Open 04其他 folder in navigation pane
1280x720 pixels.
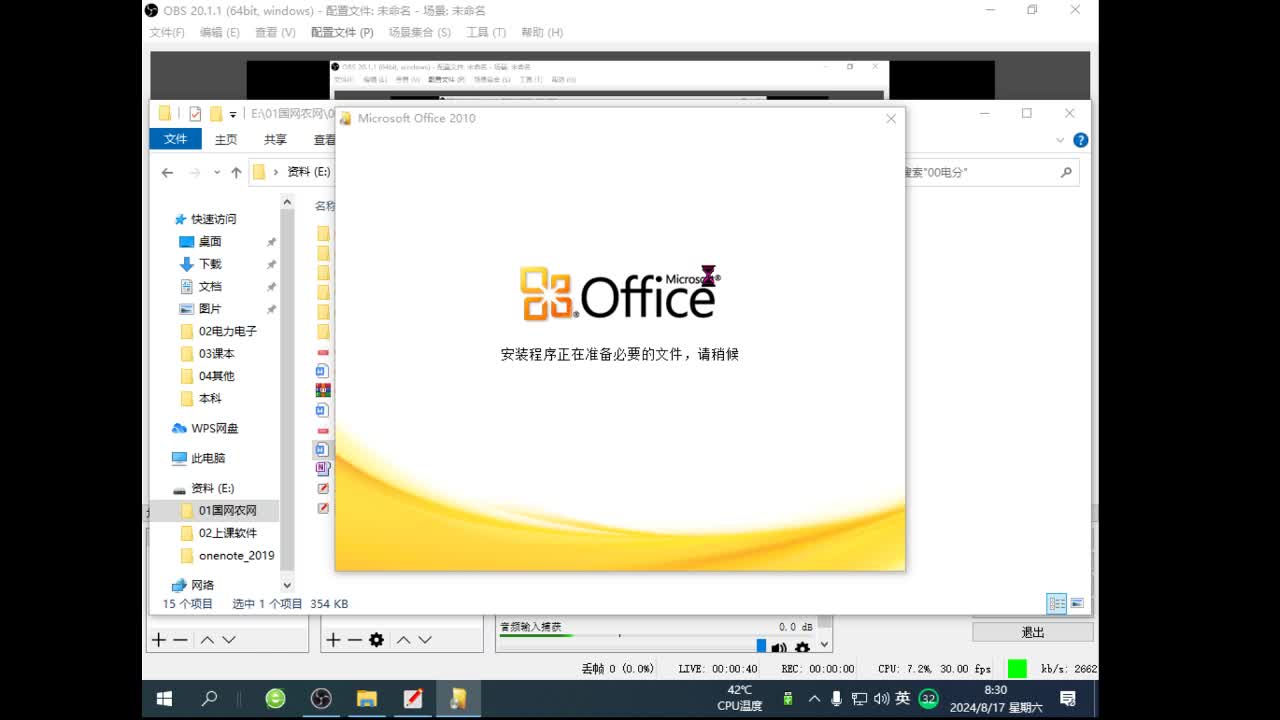pos(216,376)
